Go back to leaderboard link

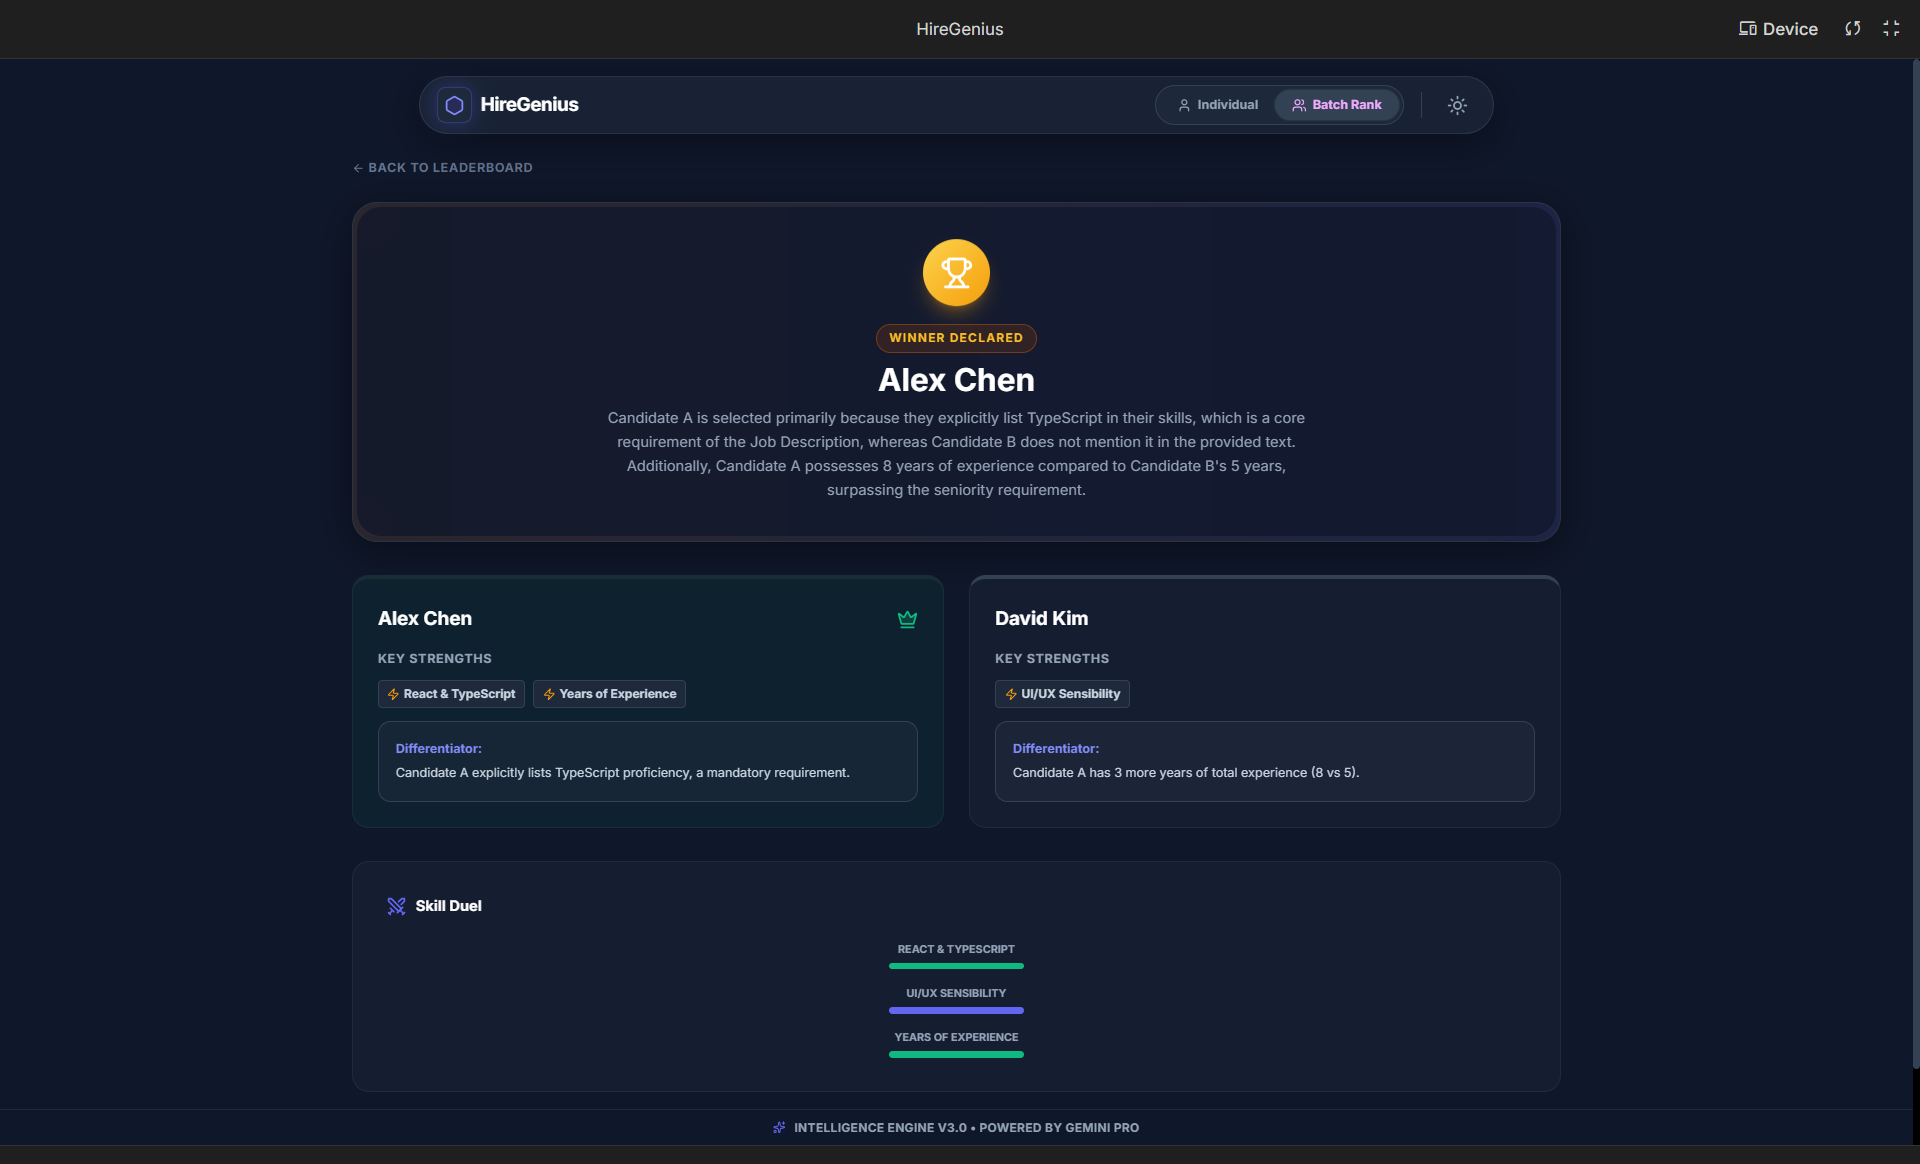(442, 168)
